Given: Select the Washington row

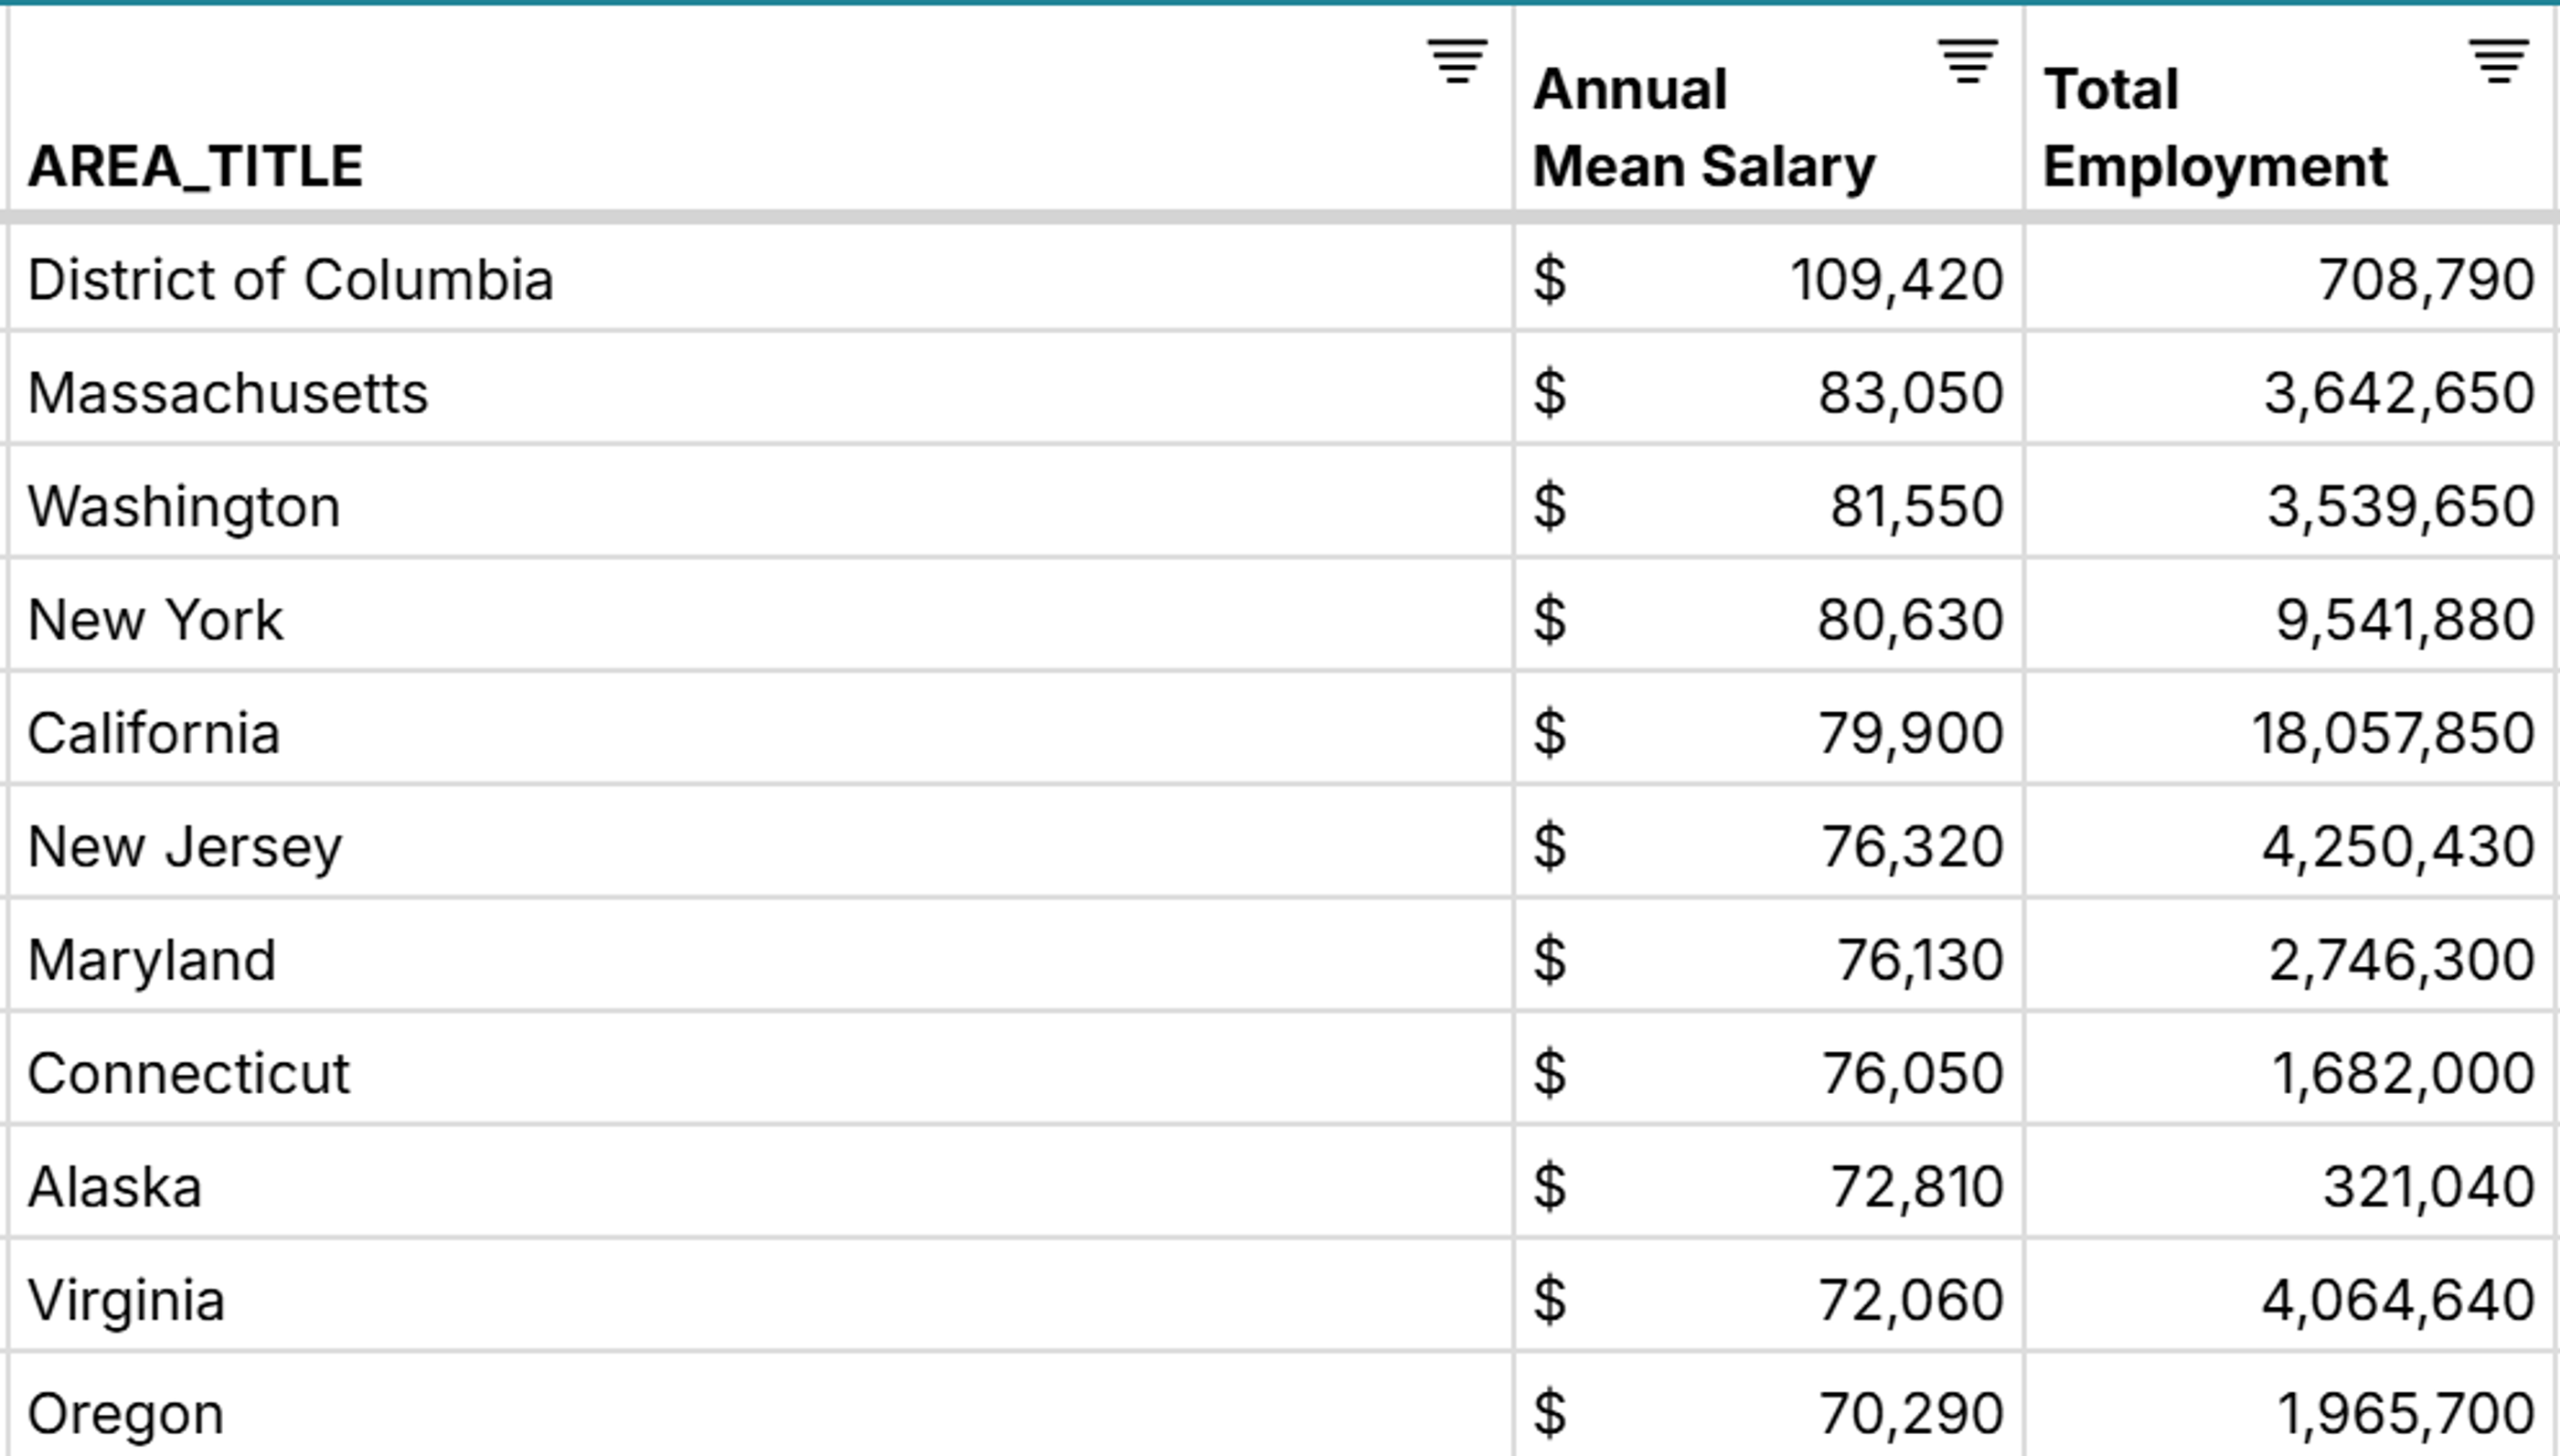Looking at the screenshot, I should [183, 505].
